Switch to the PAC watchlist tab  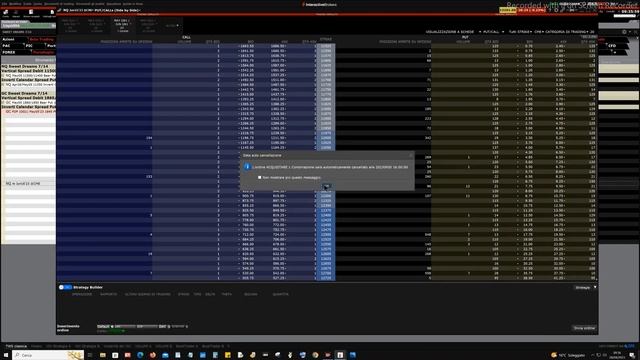(6, 46)
